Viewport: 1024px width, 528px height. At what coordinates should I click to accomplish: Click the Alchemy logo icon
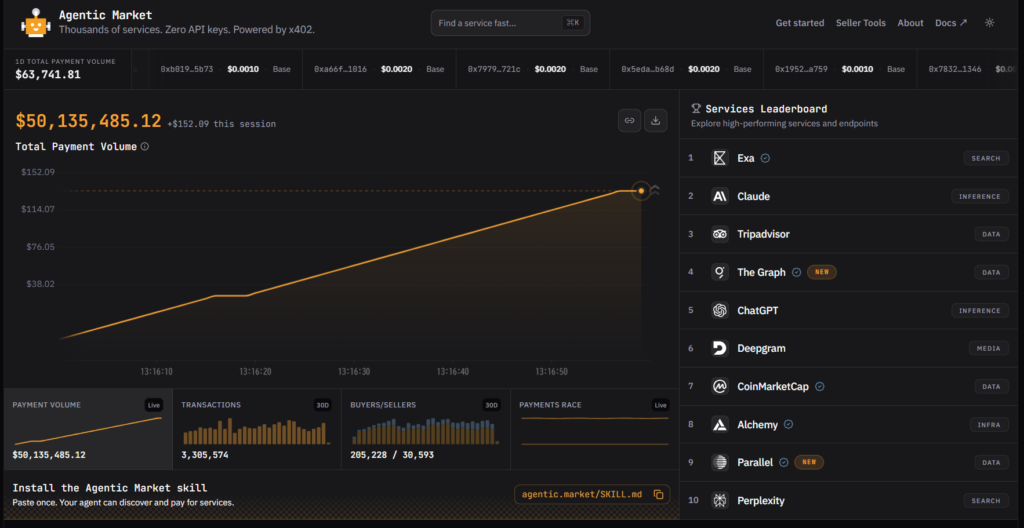pos(720,424)
